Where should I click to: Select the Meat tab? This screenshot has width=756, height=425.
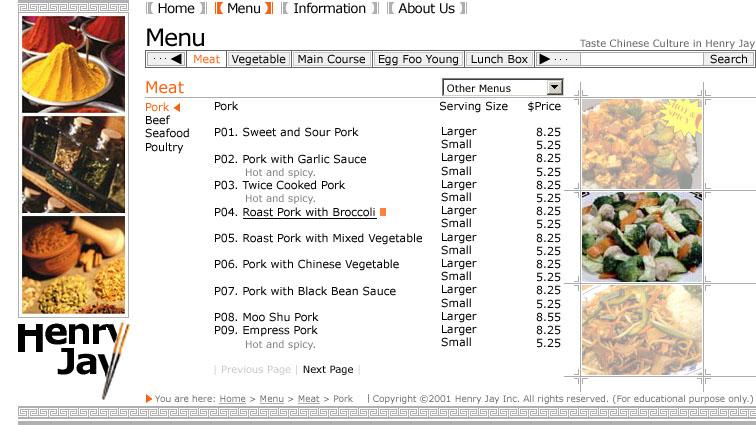pyautogui.click(x=206, y=59)
